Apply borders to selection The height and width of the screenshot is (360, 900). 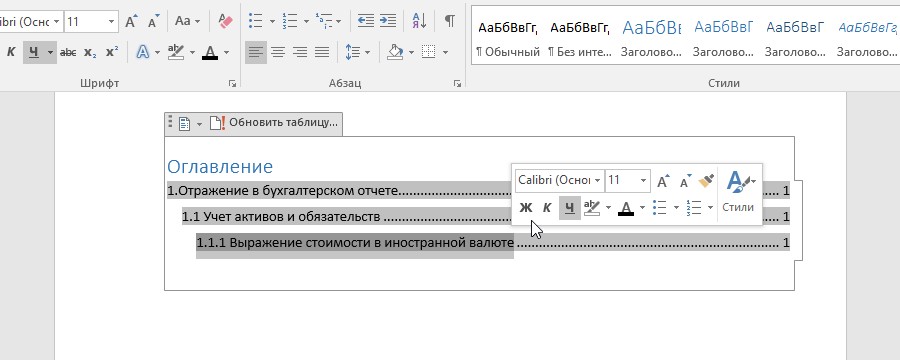(x=428, y=52)
